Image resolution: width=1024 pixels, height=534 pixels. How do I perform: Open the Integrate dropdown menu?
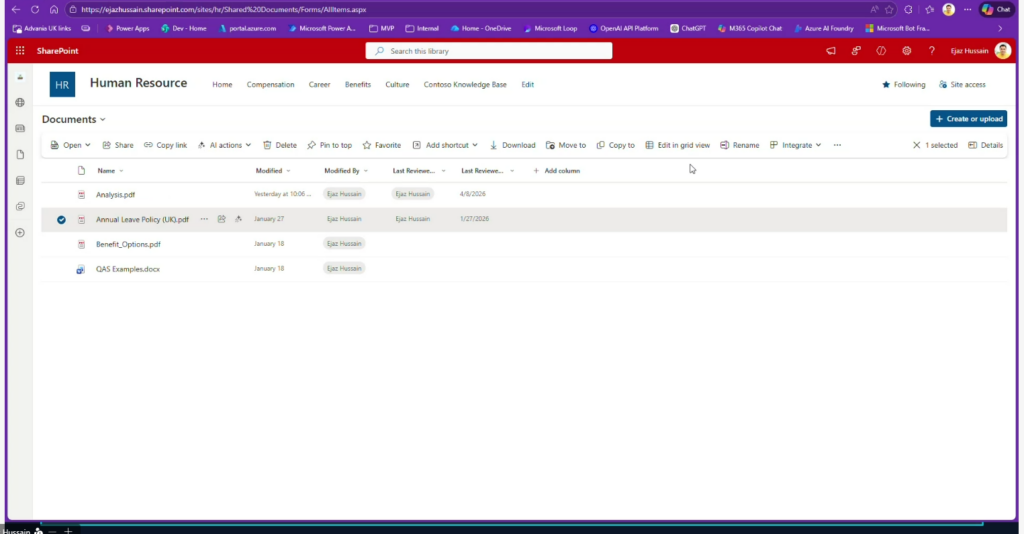point(795,145)
